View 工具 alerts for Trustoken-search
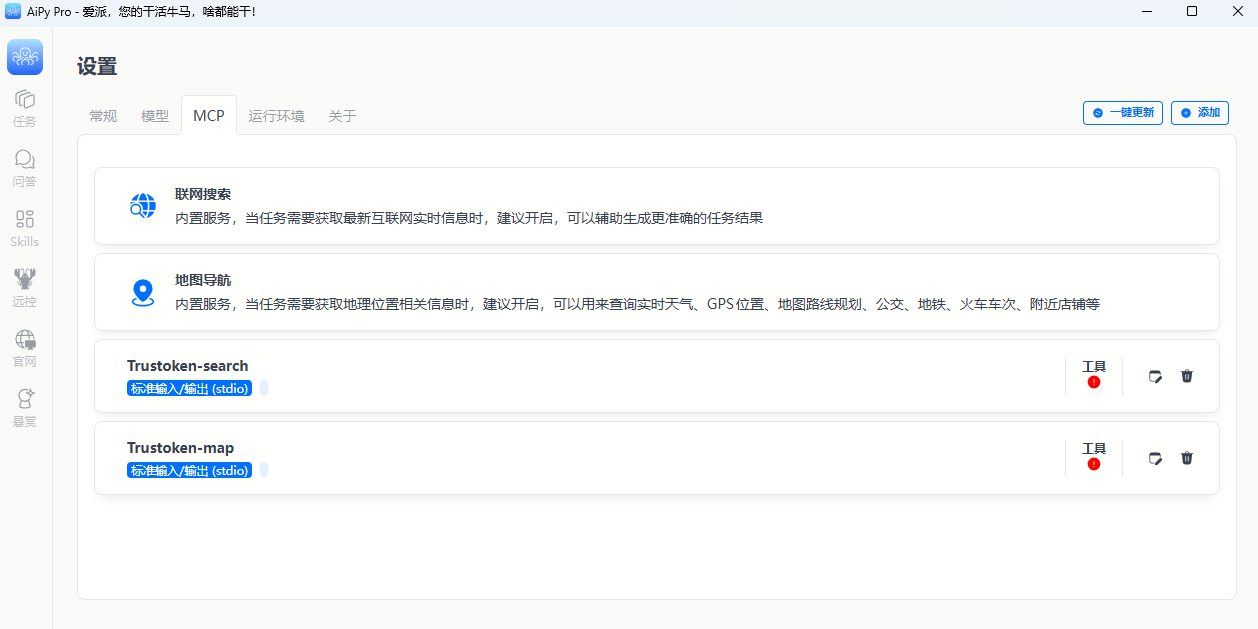This screenshot has width=1258, height=629. (1094, 374)
